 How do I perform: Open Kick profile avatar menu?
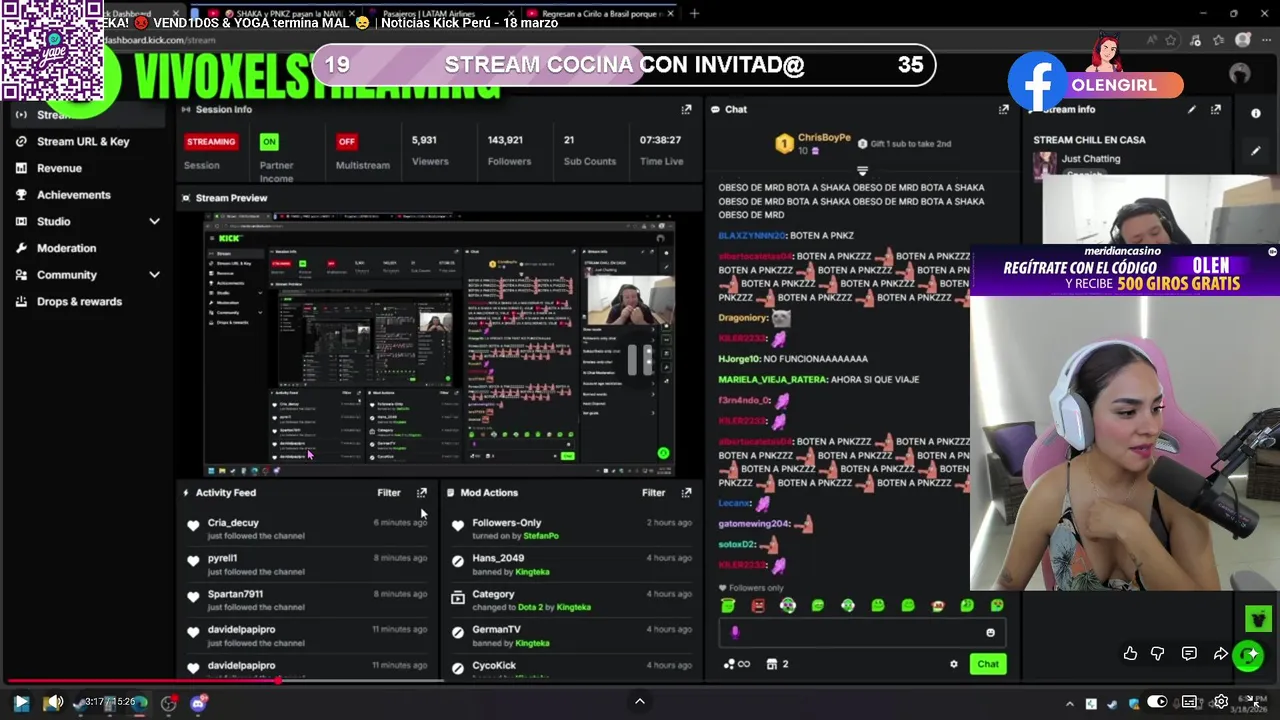click(x=1240, y=73)
